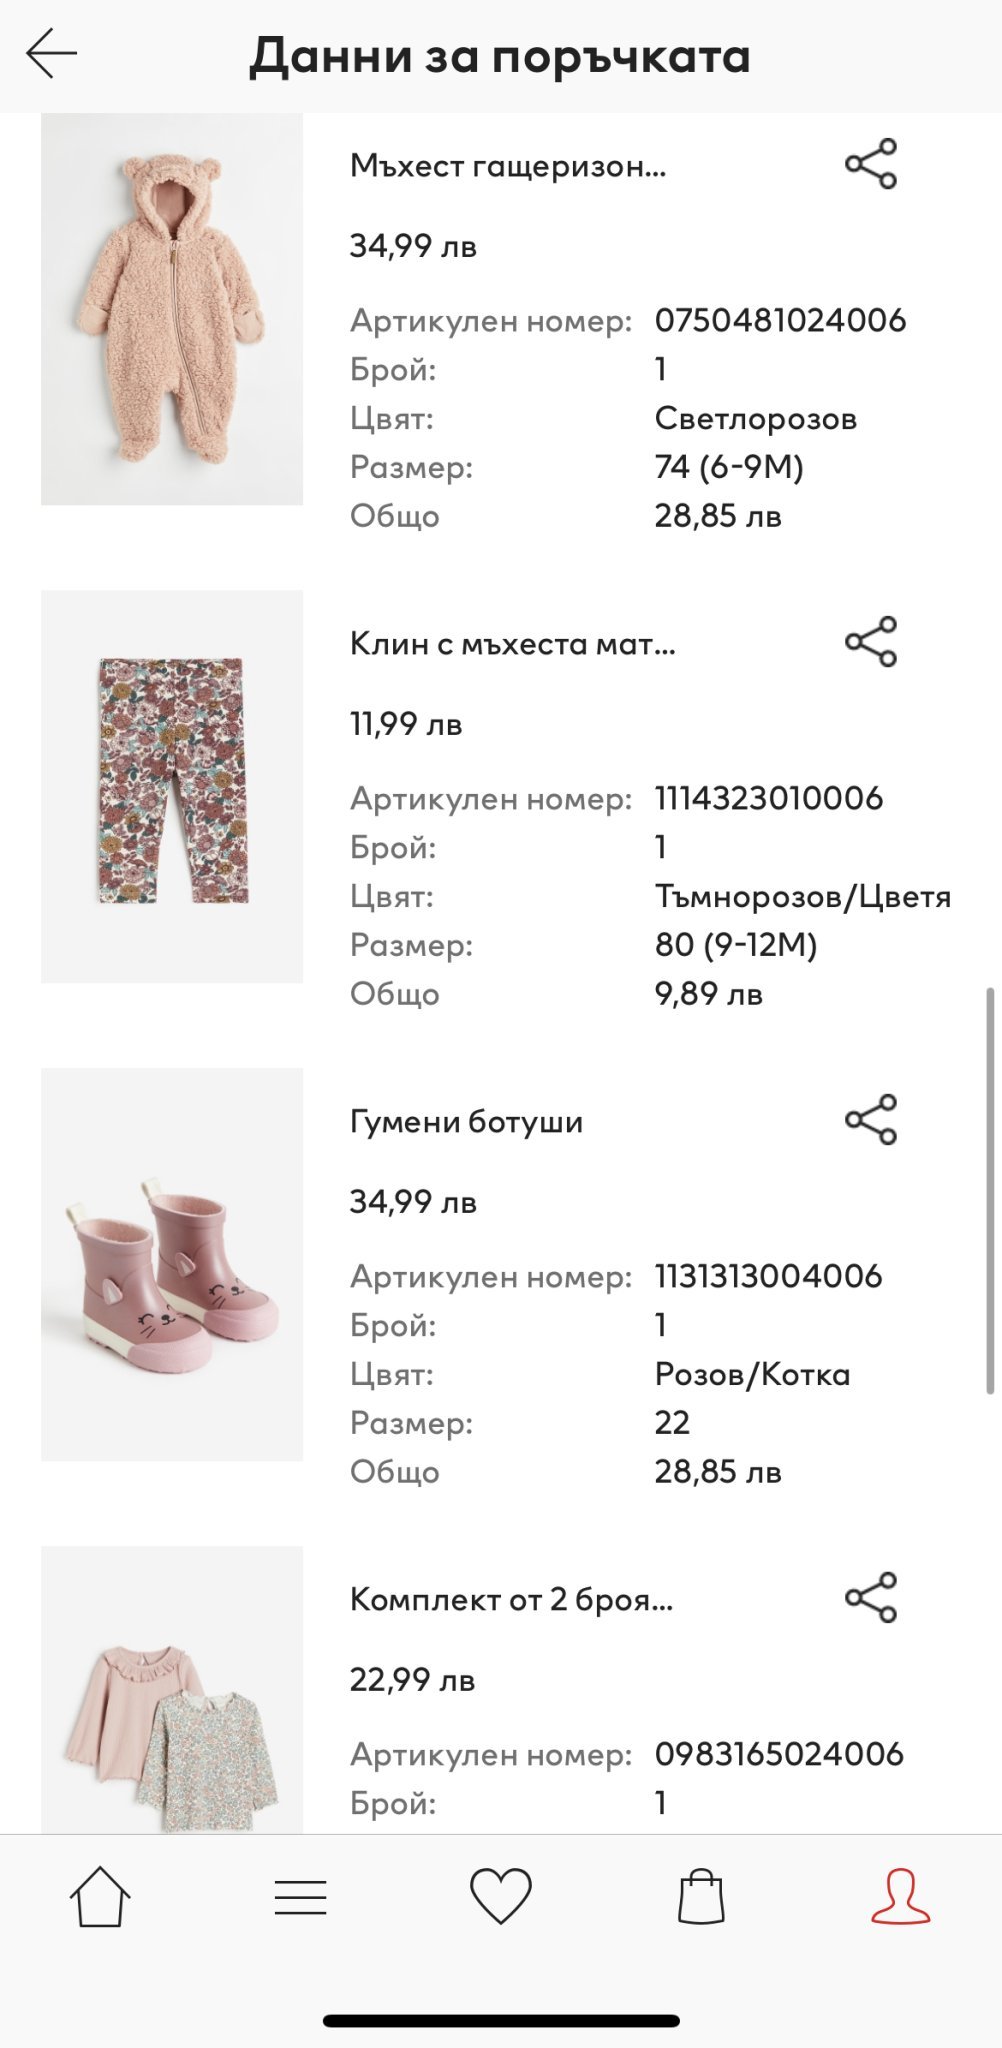Share the Комплект от 2 броя item
This screenshot has height=2048, width=1002.
pos(871,1598)
